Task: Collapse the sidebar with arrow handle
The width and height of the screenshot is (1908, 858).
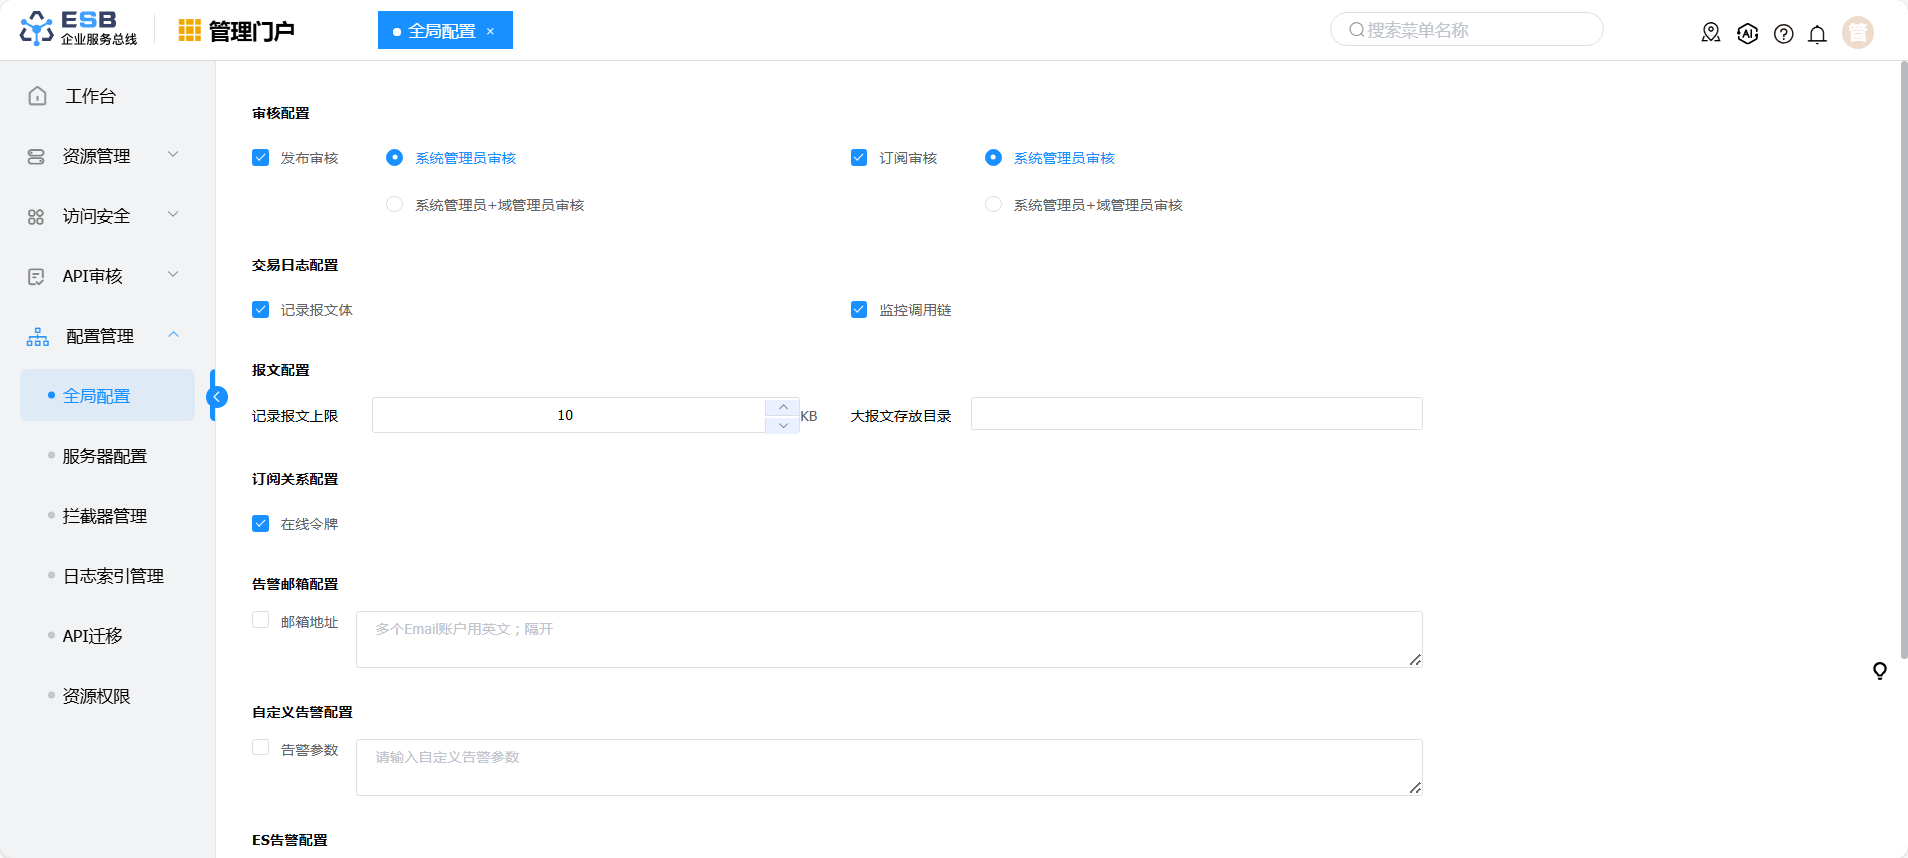Action: [x=216, y=397]
